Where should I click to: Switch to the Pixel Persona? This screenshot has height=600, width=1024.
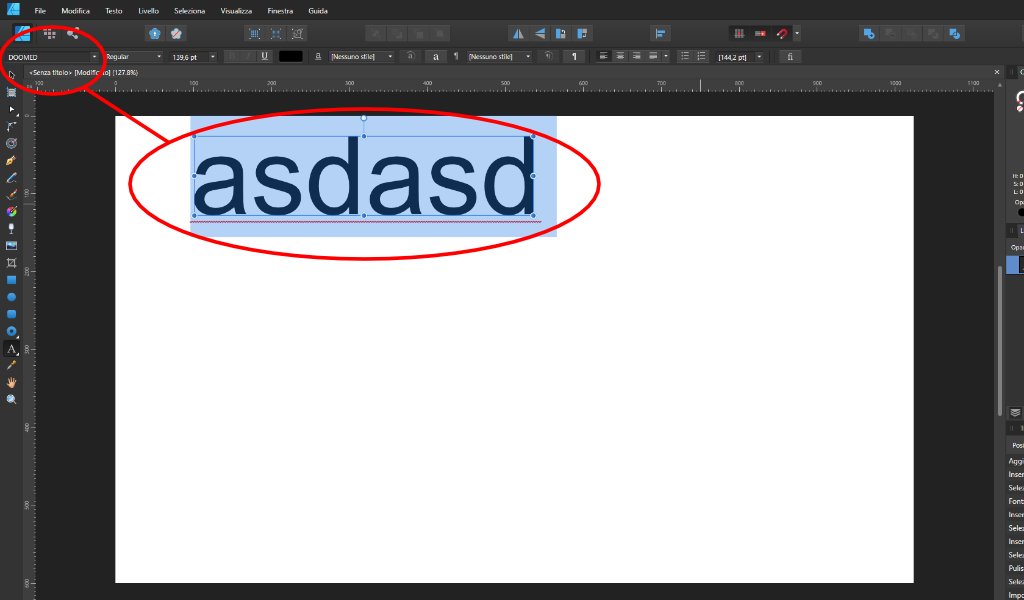click(x=50, y=33)
